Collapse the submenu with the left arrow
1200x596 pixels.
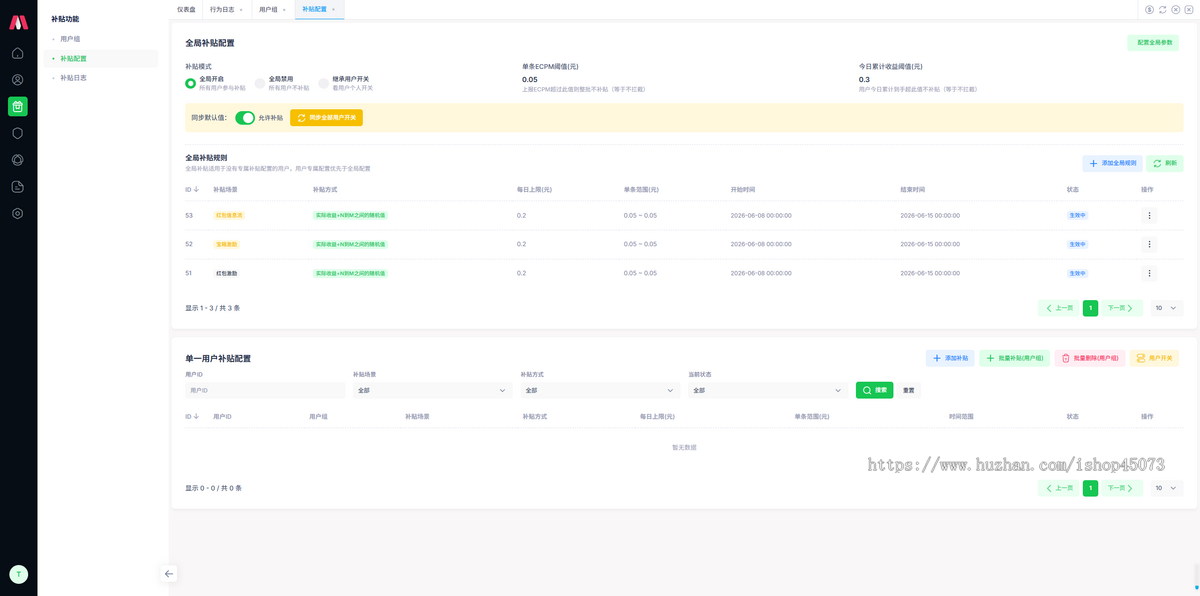(169, 574)
